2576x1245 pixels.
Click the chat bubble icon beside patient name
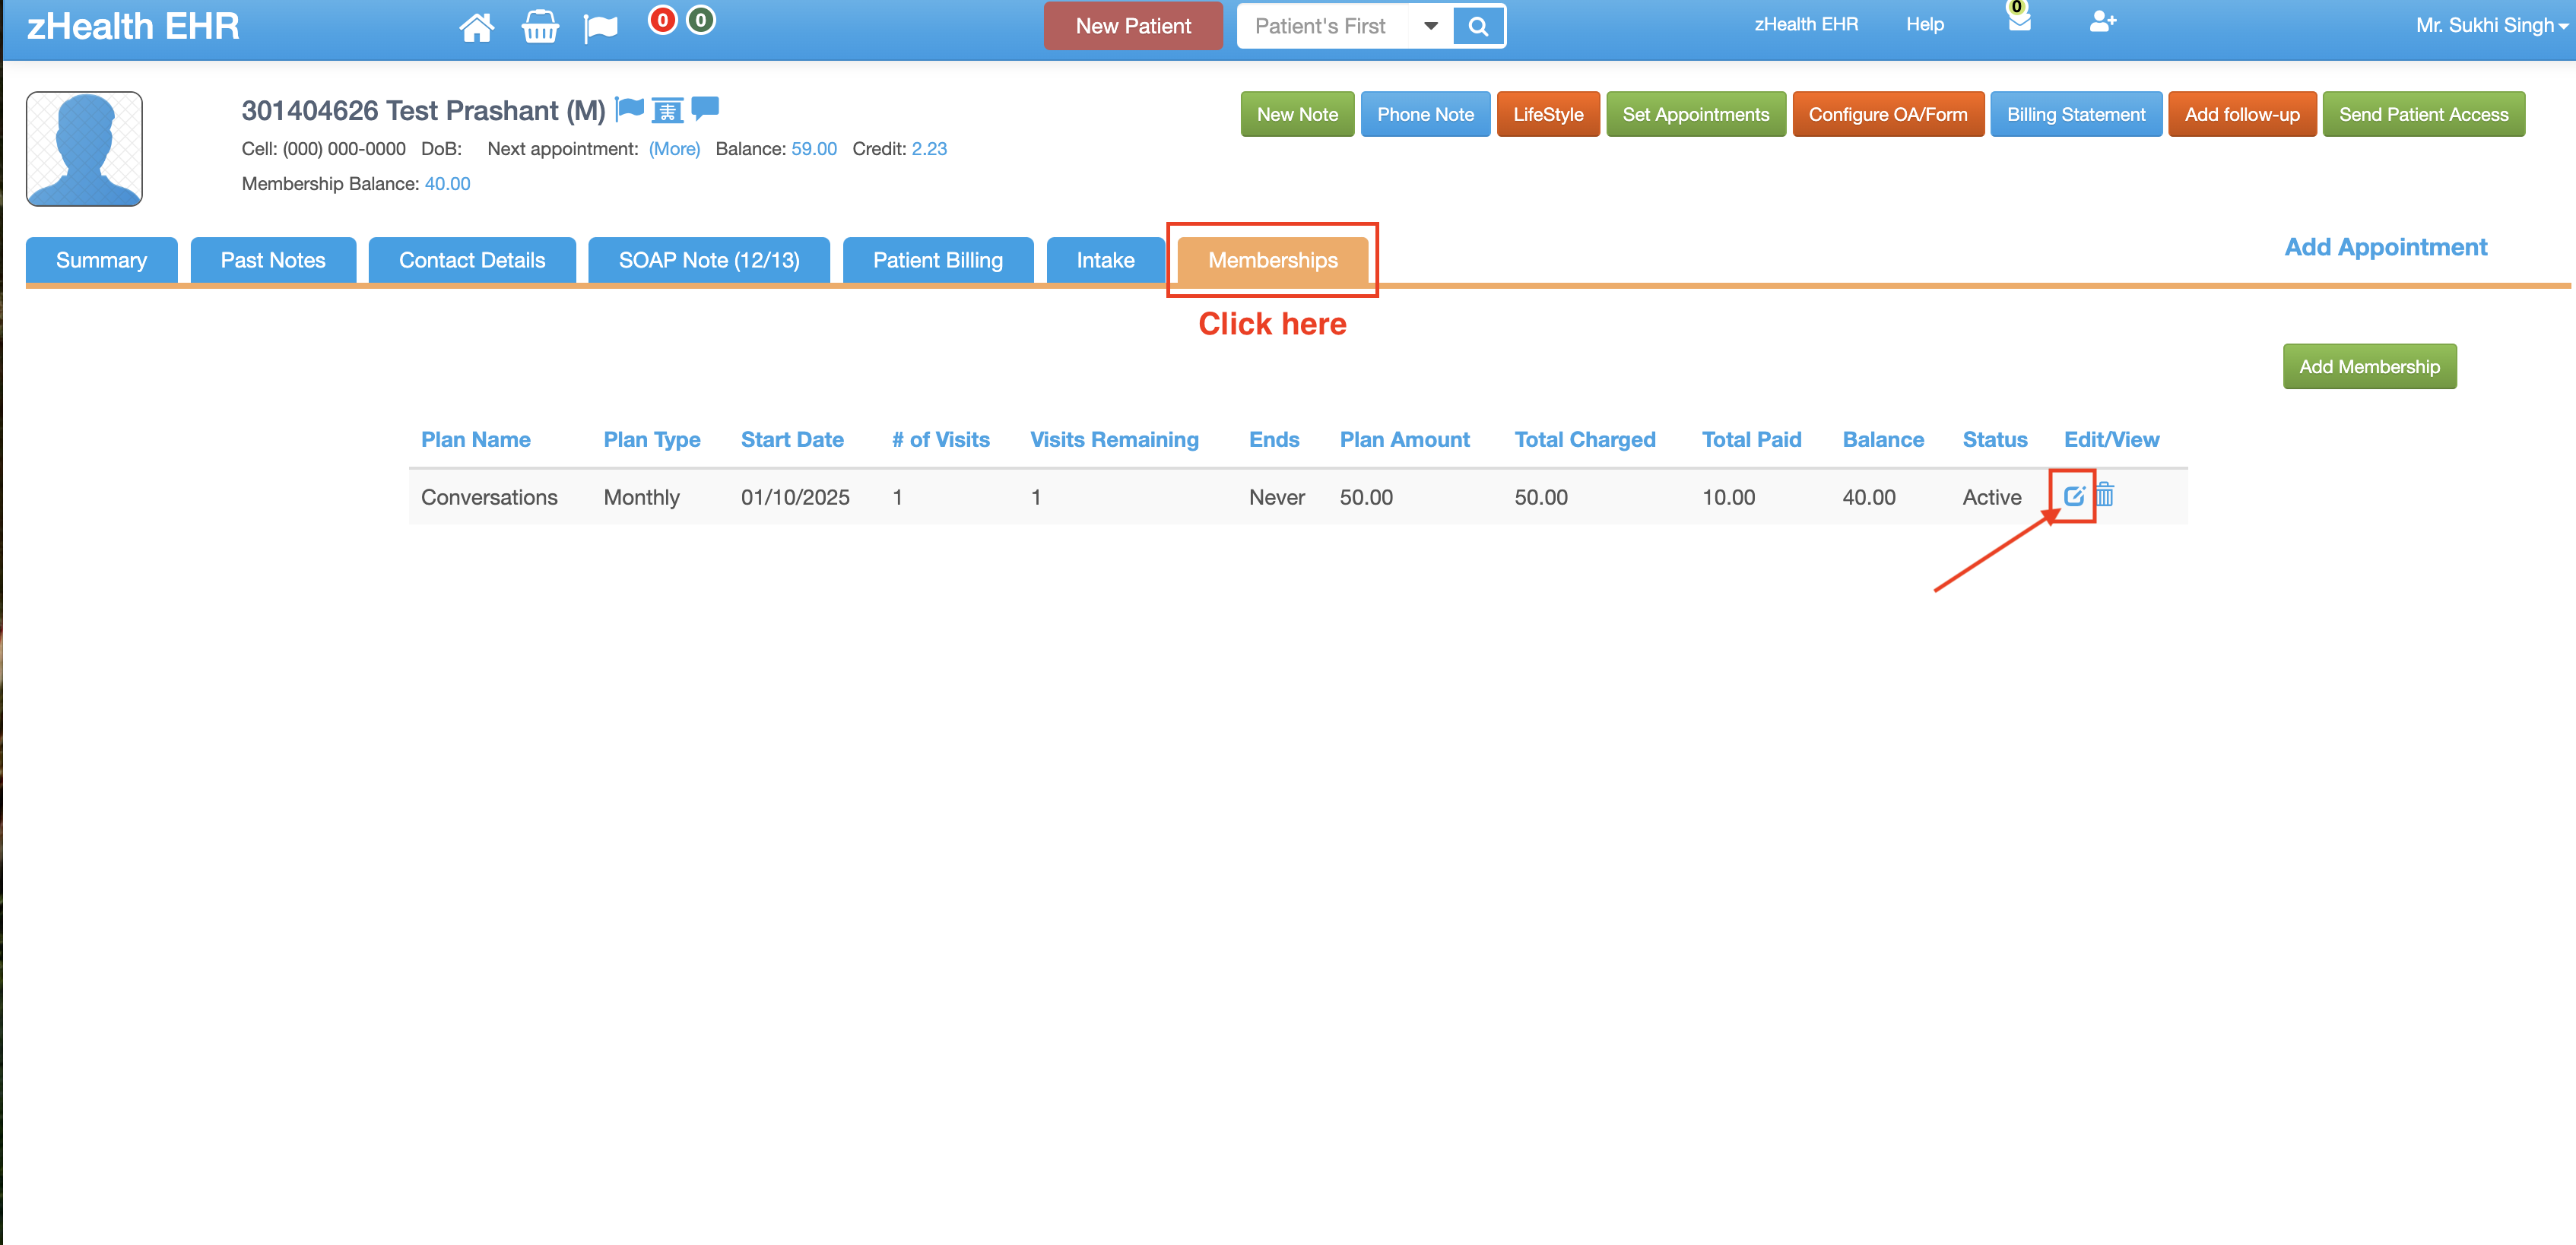tap(705, 108)
